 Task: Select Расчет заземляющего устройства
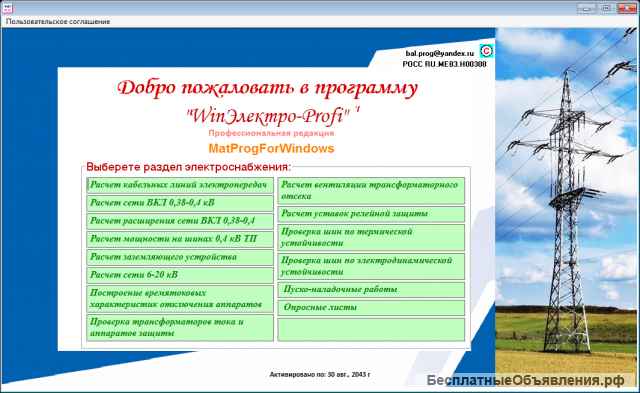click(180, 257)
